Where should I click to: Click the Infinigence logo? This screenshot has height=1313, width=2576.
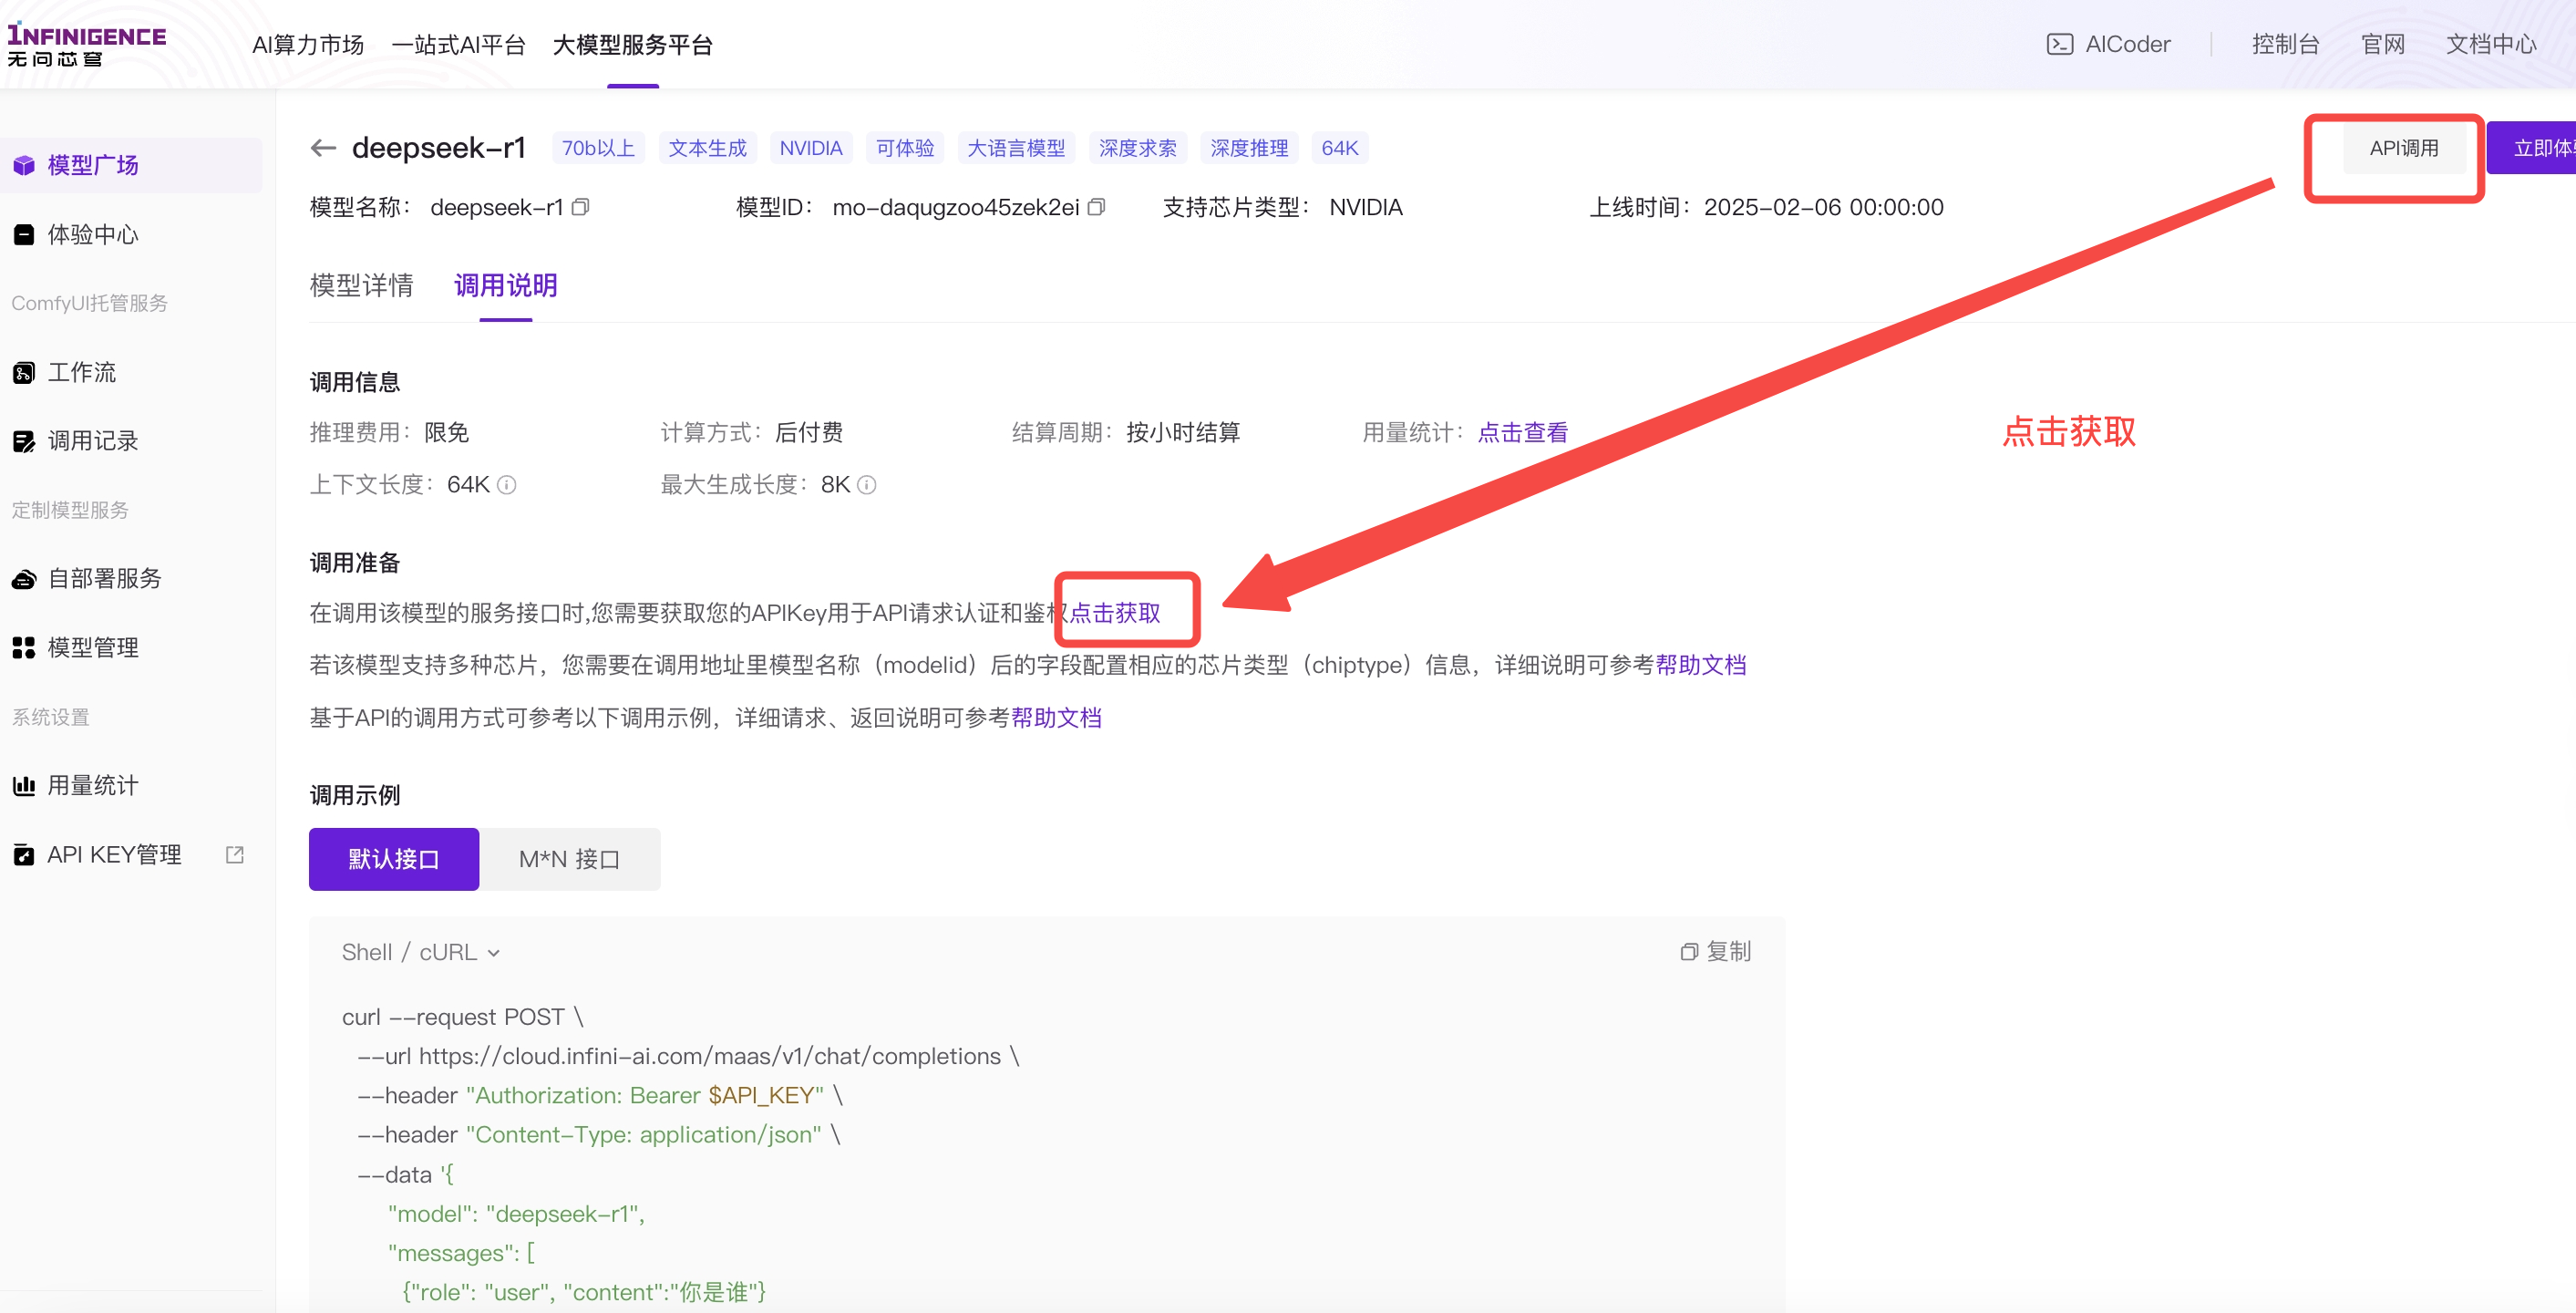[x=86, y=44]
